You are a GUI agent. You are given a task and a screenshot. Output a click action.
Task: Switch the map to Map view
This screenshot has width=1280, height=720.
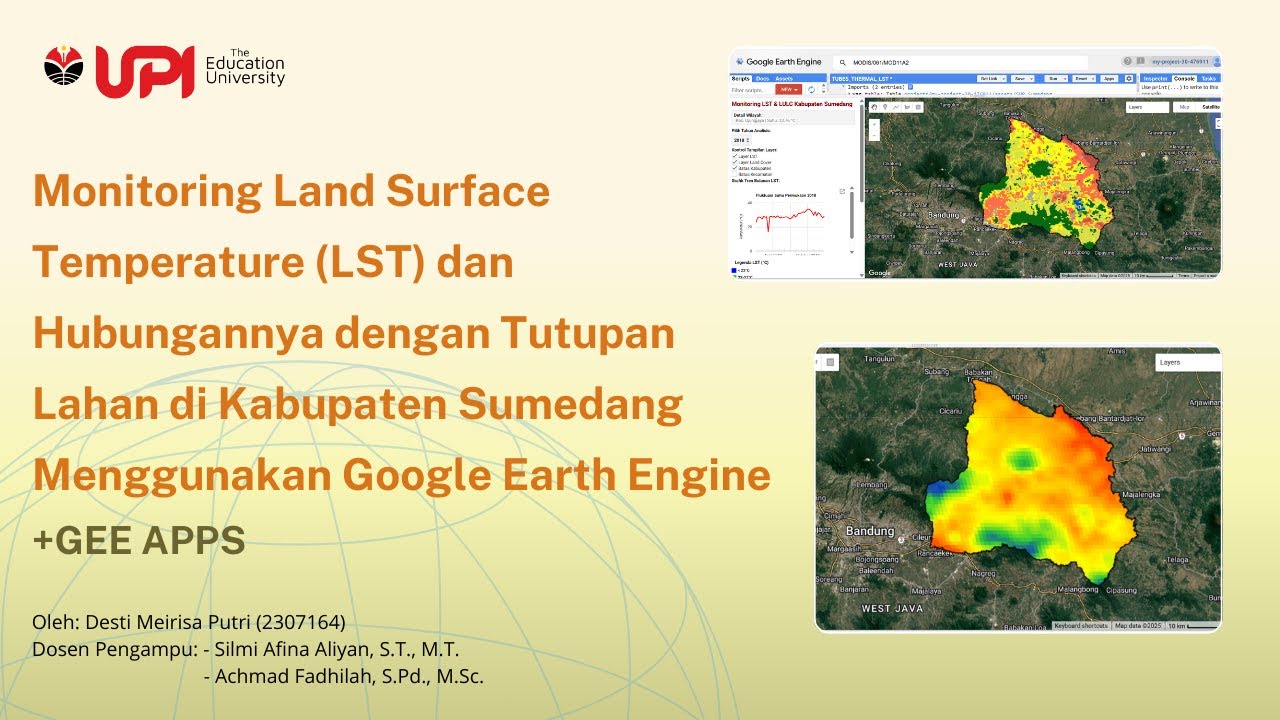1184,107
